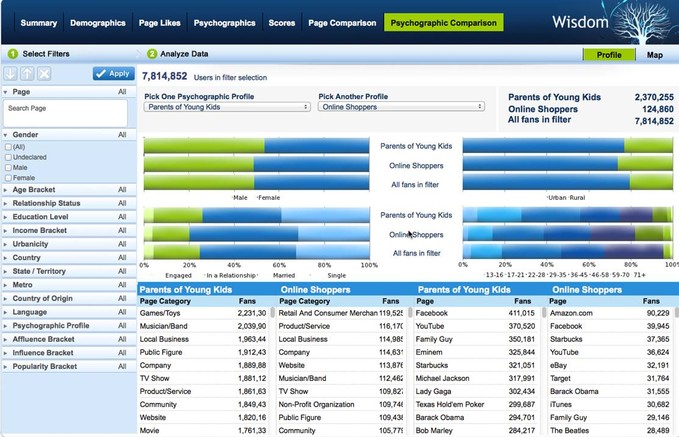Viewport: 679px width, 437px height.
Task: Click the Amazon.com page list scrollbar
Action: tap(676, 312)
